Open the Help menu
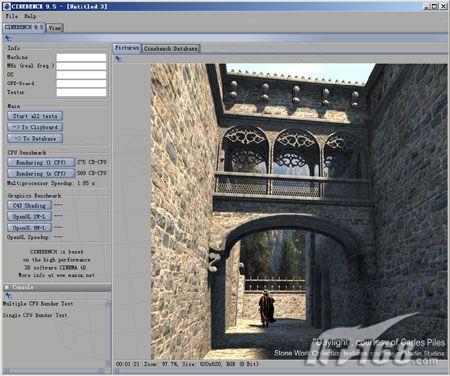 tap(30, 16)
